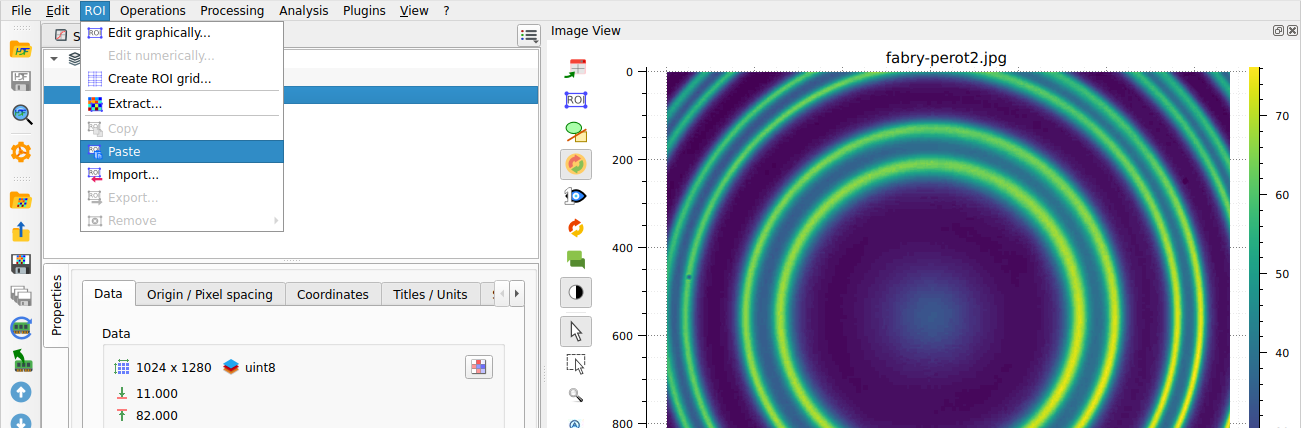Click the green speech bubbles icon
Image resolution: width=1301 pixels, height=428 pixels.
[576, 260]
